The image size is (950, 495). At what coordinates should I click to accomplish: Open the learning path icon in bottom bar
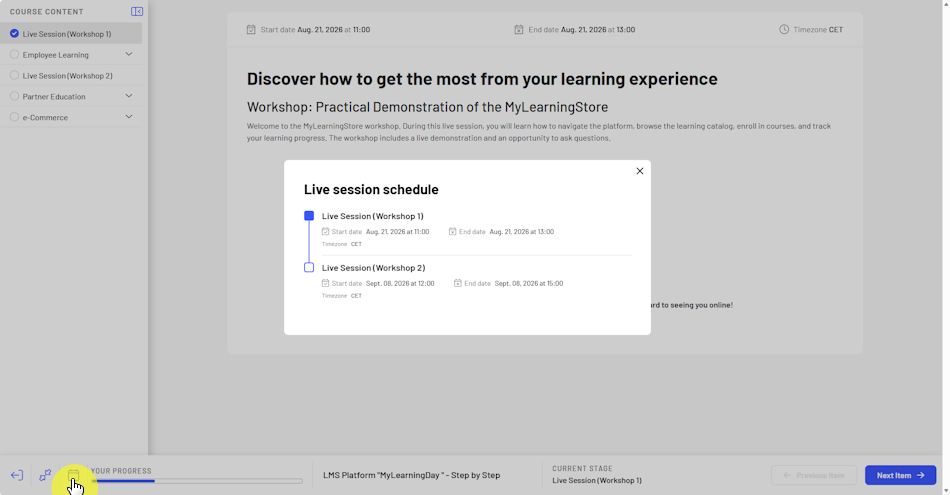(x=45, y=476)
